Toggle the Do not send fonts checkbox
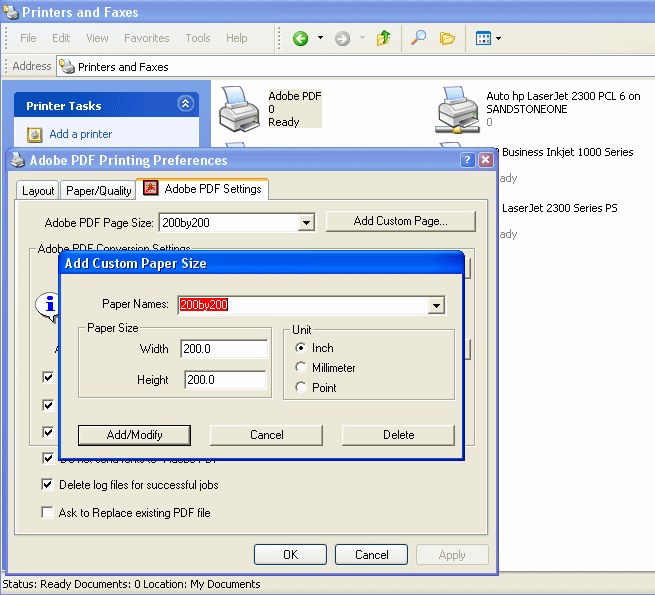Screen dimensions: 655x595 48,458
